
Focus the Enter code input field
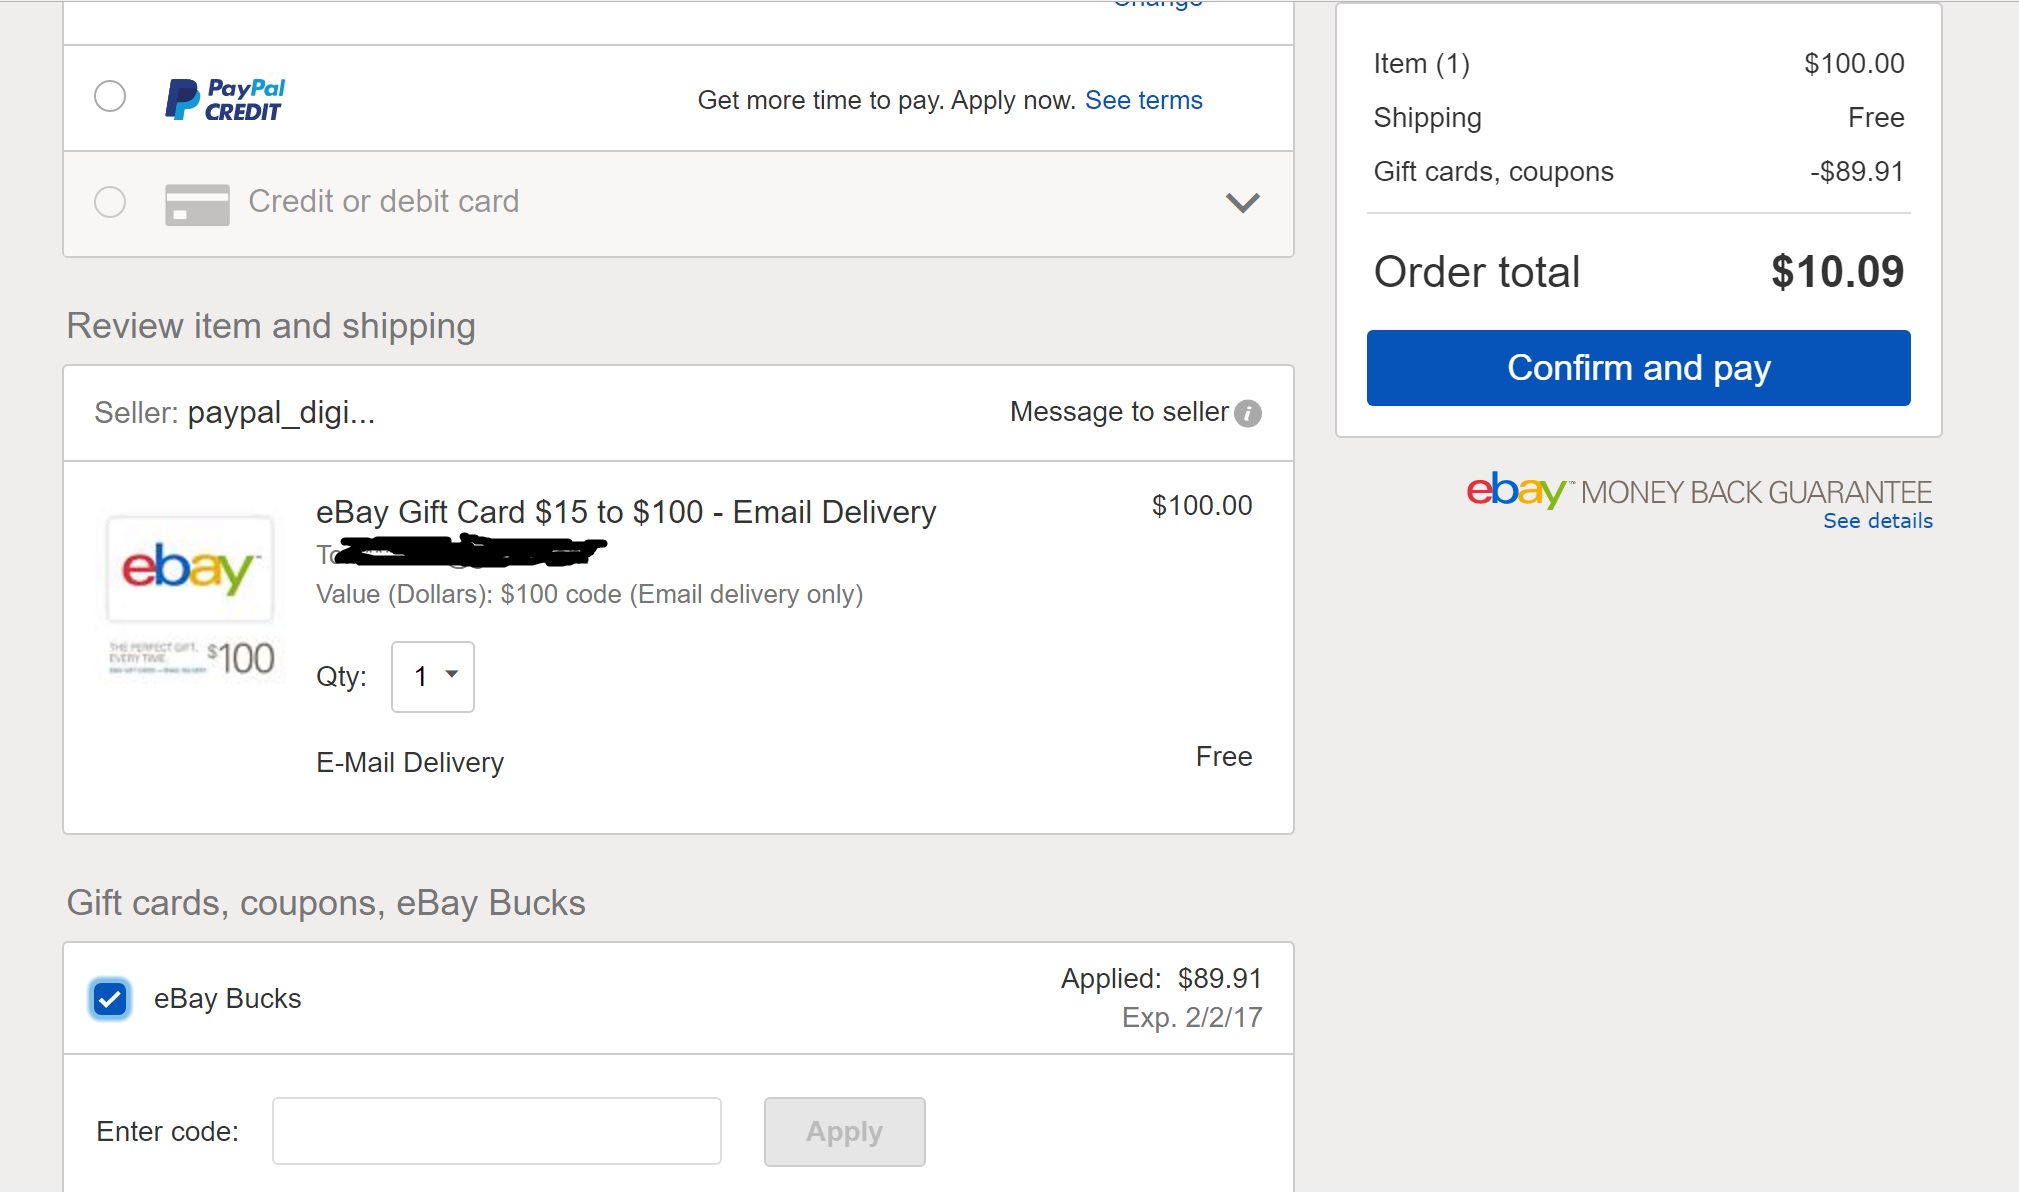[497, 1131]
